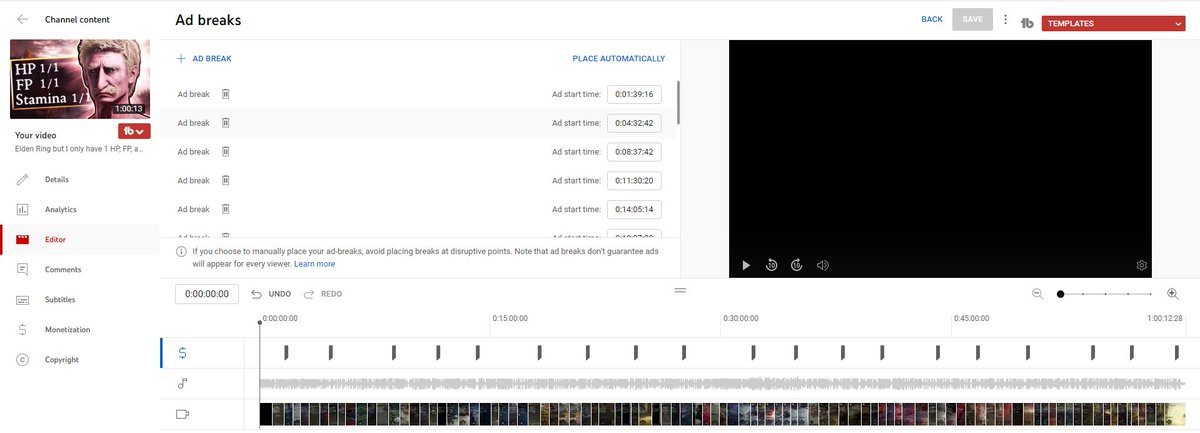Click the ad breaks list scrollbar

click(x=678, y=103)
